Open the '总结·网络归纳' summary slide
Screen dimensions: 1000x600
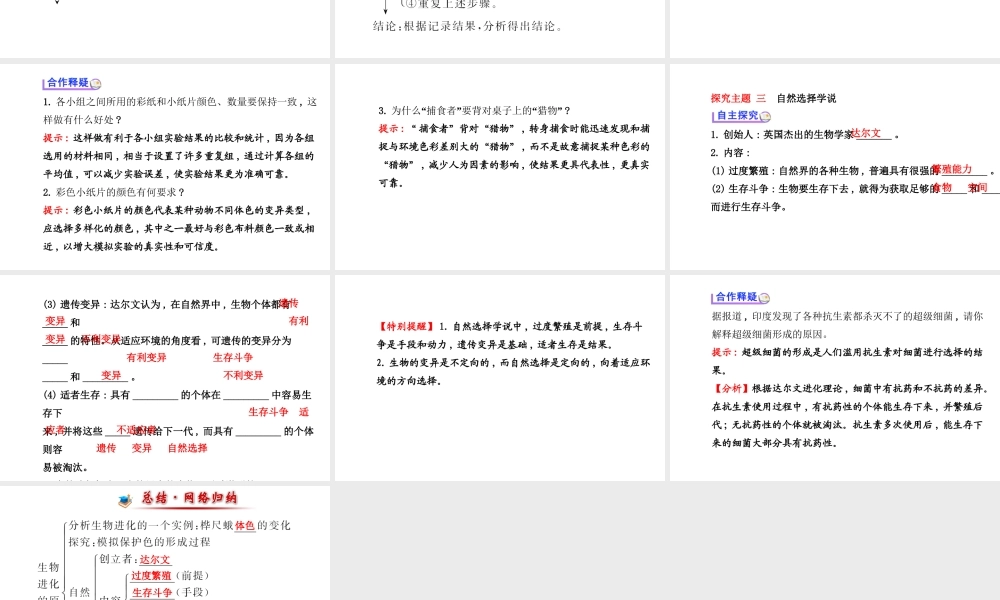[x=165, y=543]
